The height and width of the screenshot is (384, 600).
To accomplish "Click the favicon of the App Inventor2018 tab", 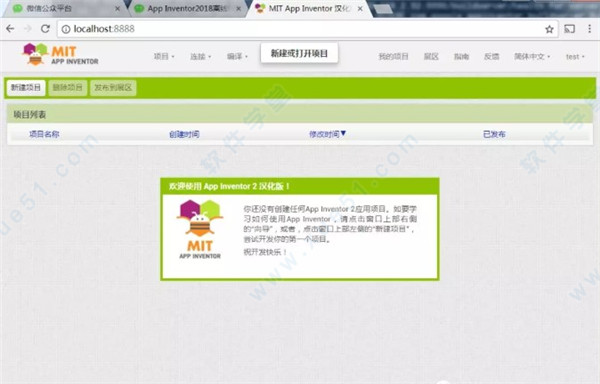I will pos(139,8).
